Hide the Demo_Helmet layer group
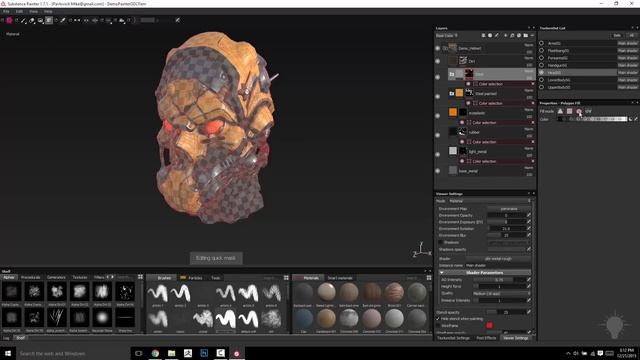The image size is (640, 360). (438, 48)
